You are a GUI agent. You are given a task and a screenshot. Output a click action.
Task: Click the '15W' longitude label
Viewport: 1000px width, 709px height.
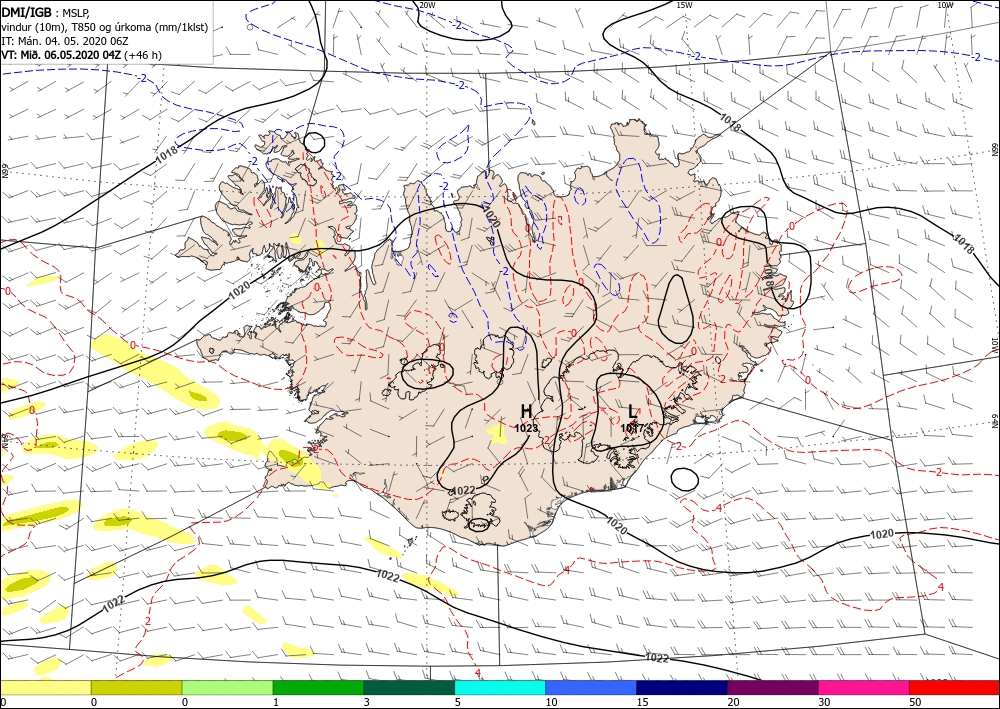point(684,5)
